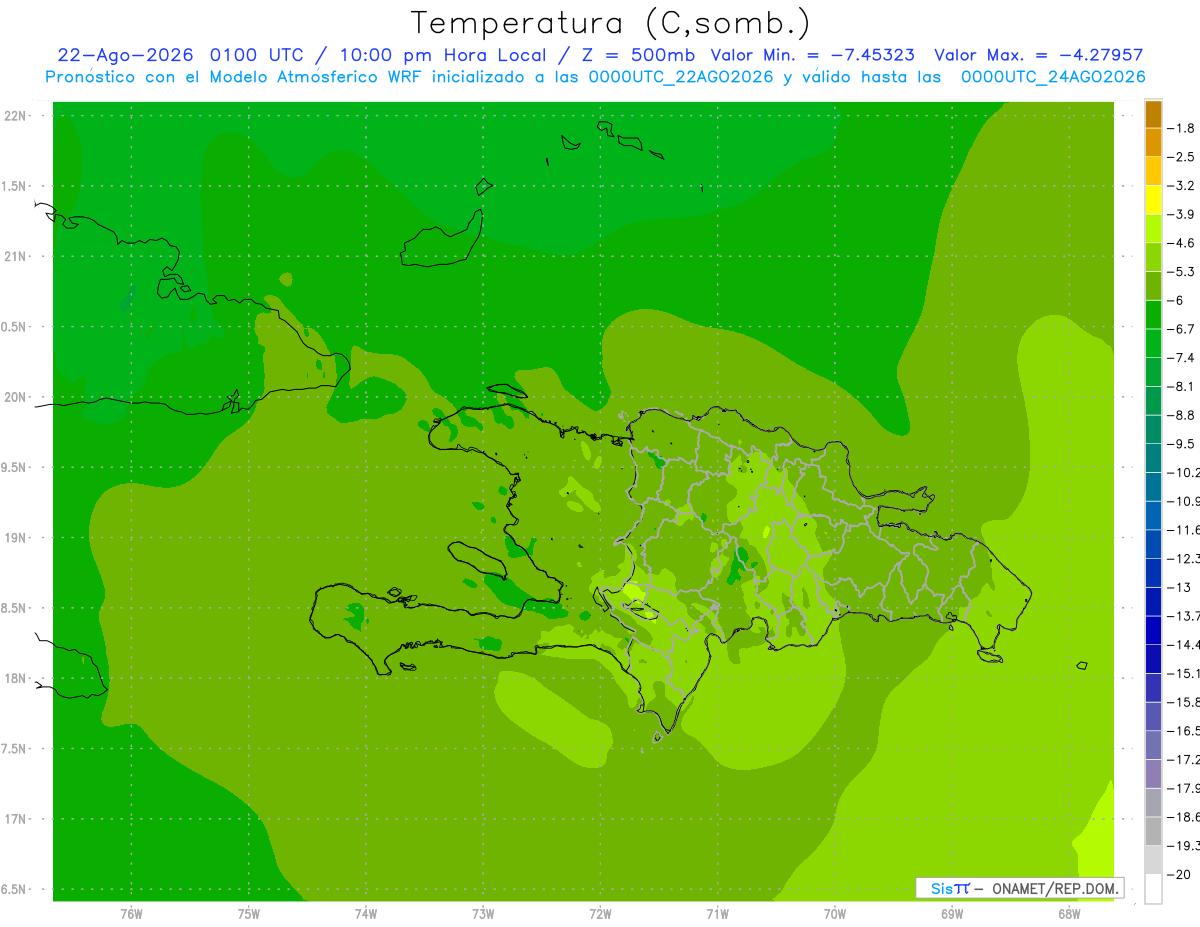Click the '22N' latitude label

(x=15, y=116)
